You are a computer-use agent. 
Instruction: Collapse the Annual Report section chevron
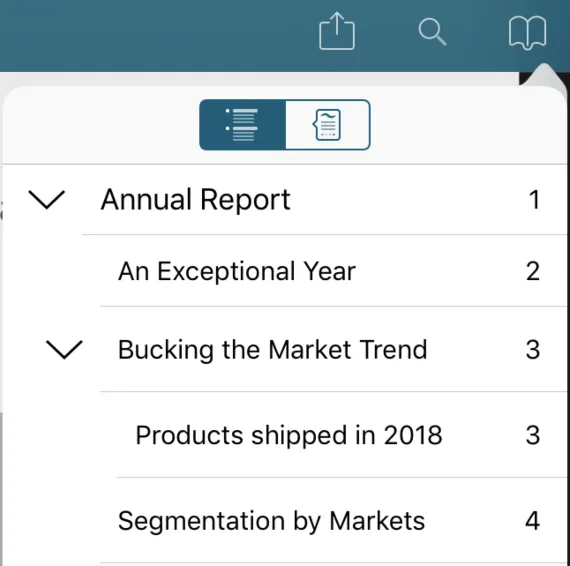47,200
